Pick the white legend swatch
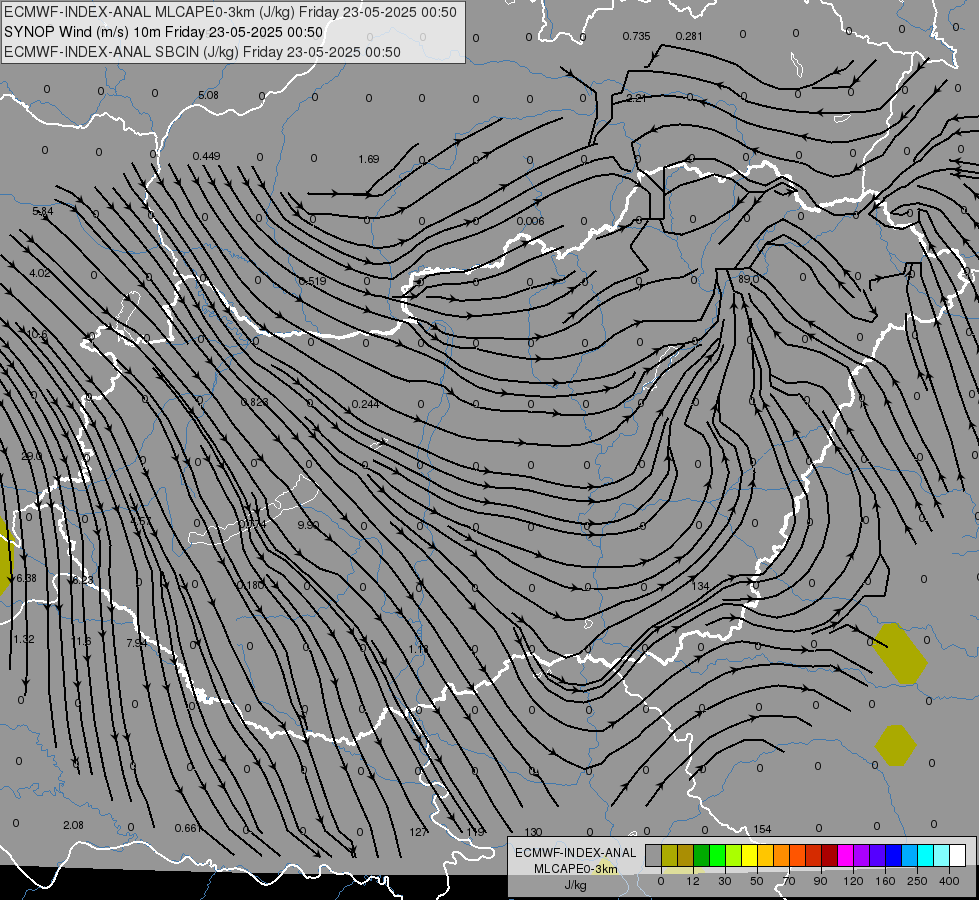 (958, 856)
